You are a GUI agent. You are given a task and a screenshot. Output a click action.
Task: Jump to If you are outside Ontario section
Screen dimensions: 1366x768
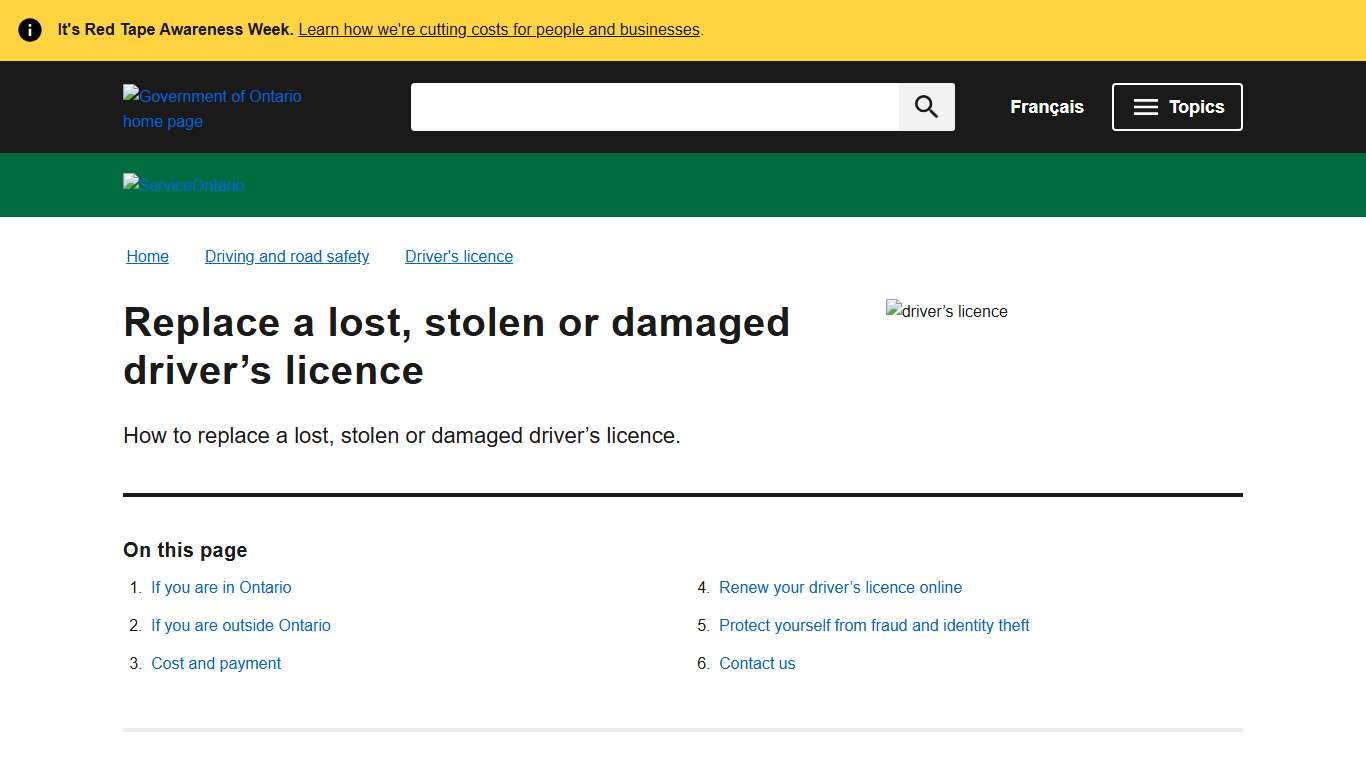click(241, 625)
